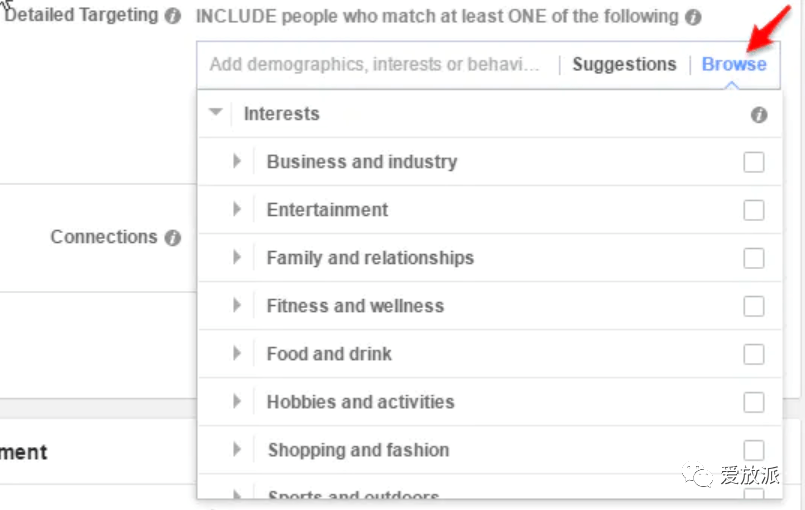This screenshot has width=805, height=510.
Task: Click info icon next to Connections
Action: pos(172,238)
